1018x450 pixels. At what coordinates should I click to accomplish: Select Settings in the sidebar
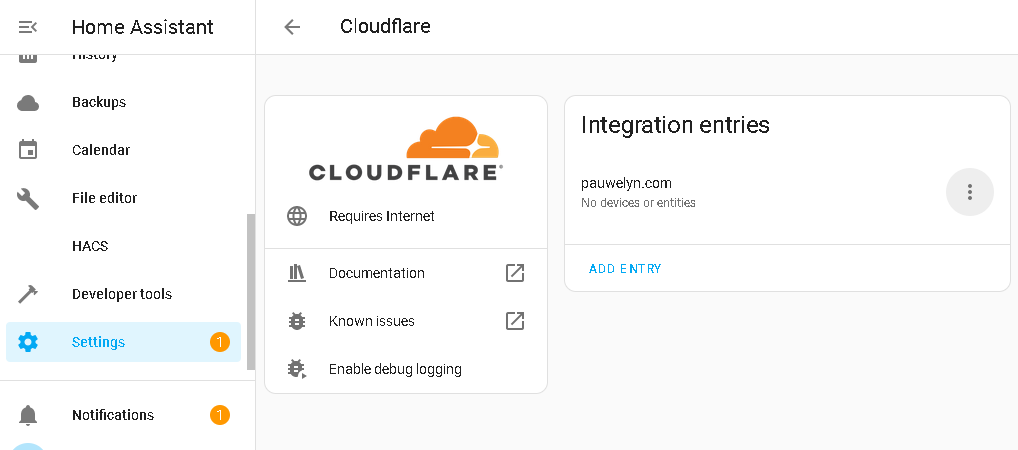(123, 342)
